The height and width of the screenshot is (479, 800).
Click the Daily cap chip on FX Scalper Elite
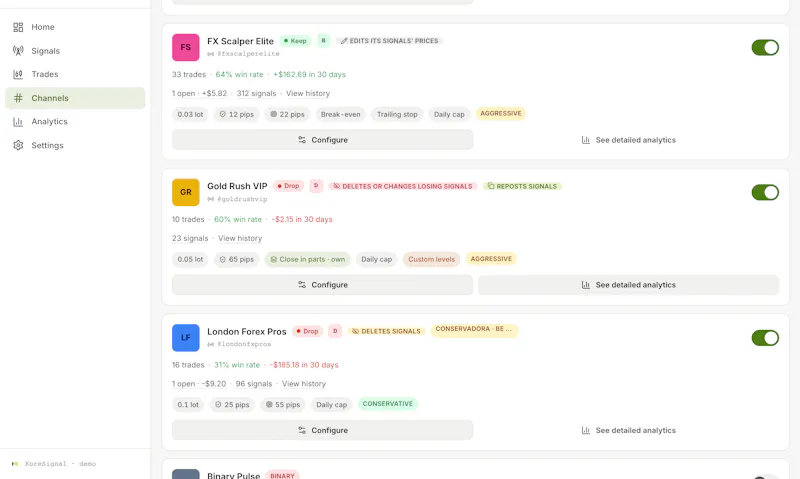coord(449,114)
